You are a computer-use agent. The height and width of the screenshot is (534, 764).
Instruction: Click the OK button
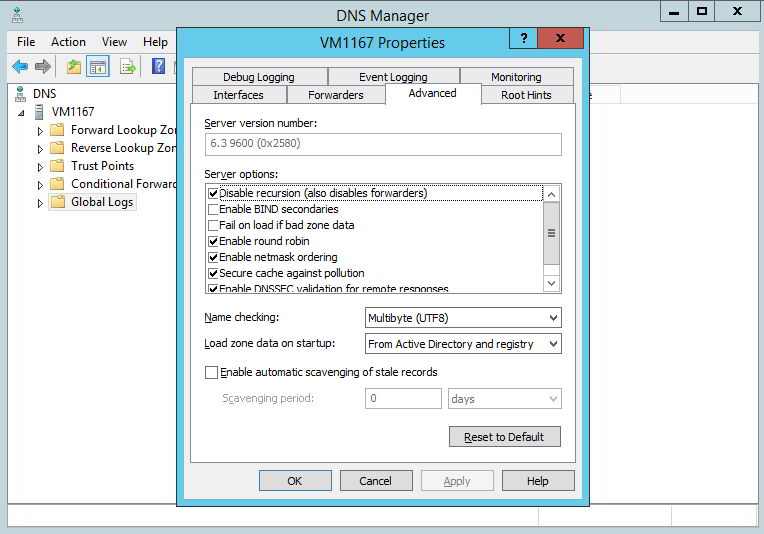[295, 481]
